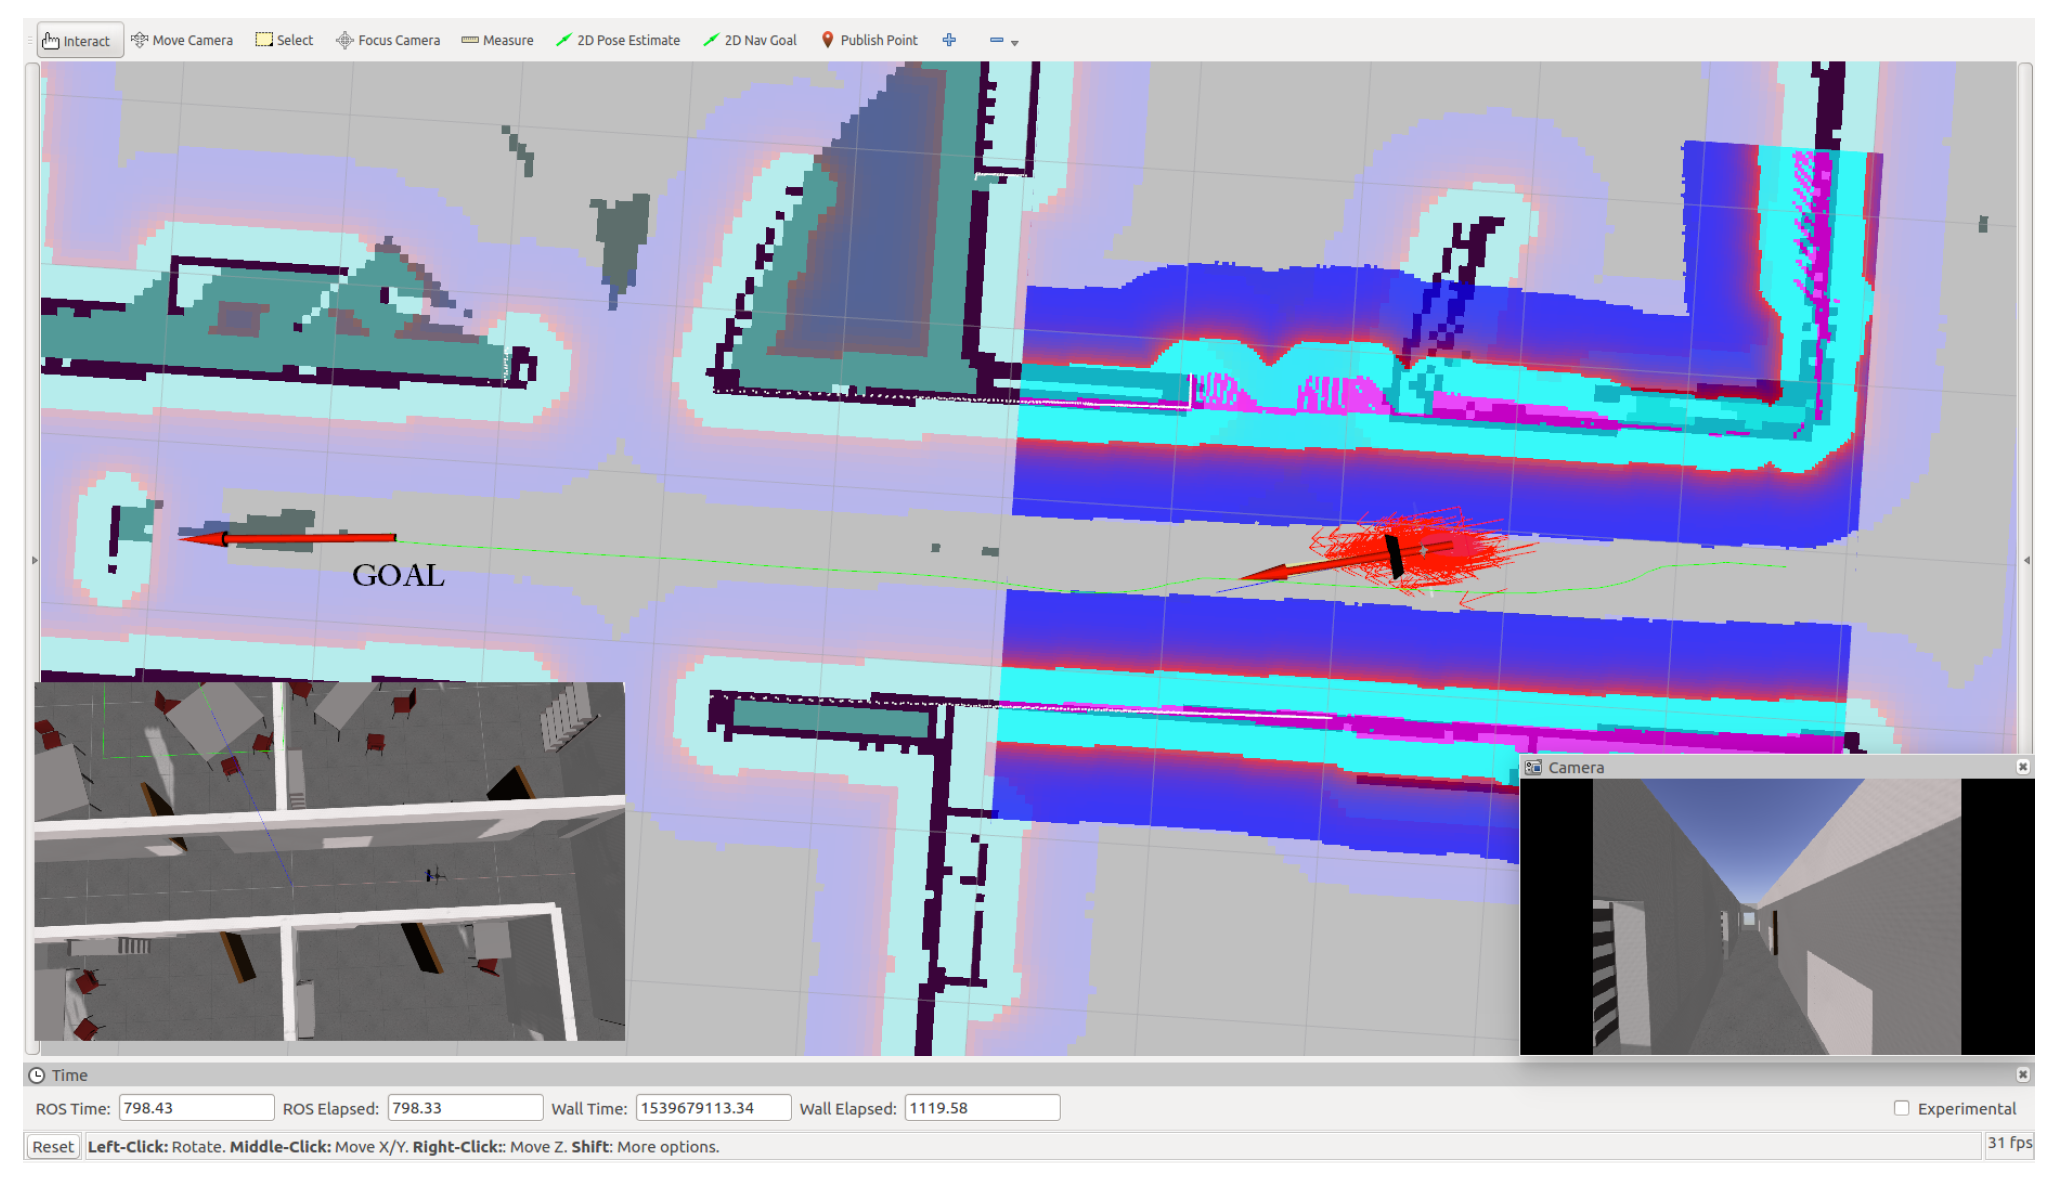Choose the Select tool
The height and width of the screenshot is (1187, 2057).
[x=284, y=41]
